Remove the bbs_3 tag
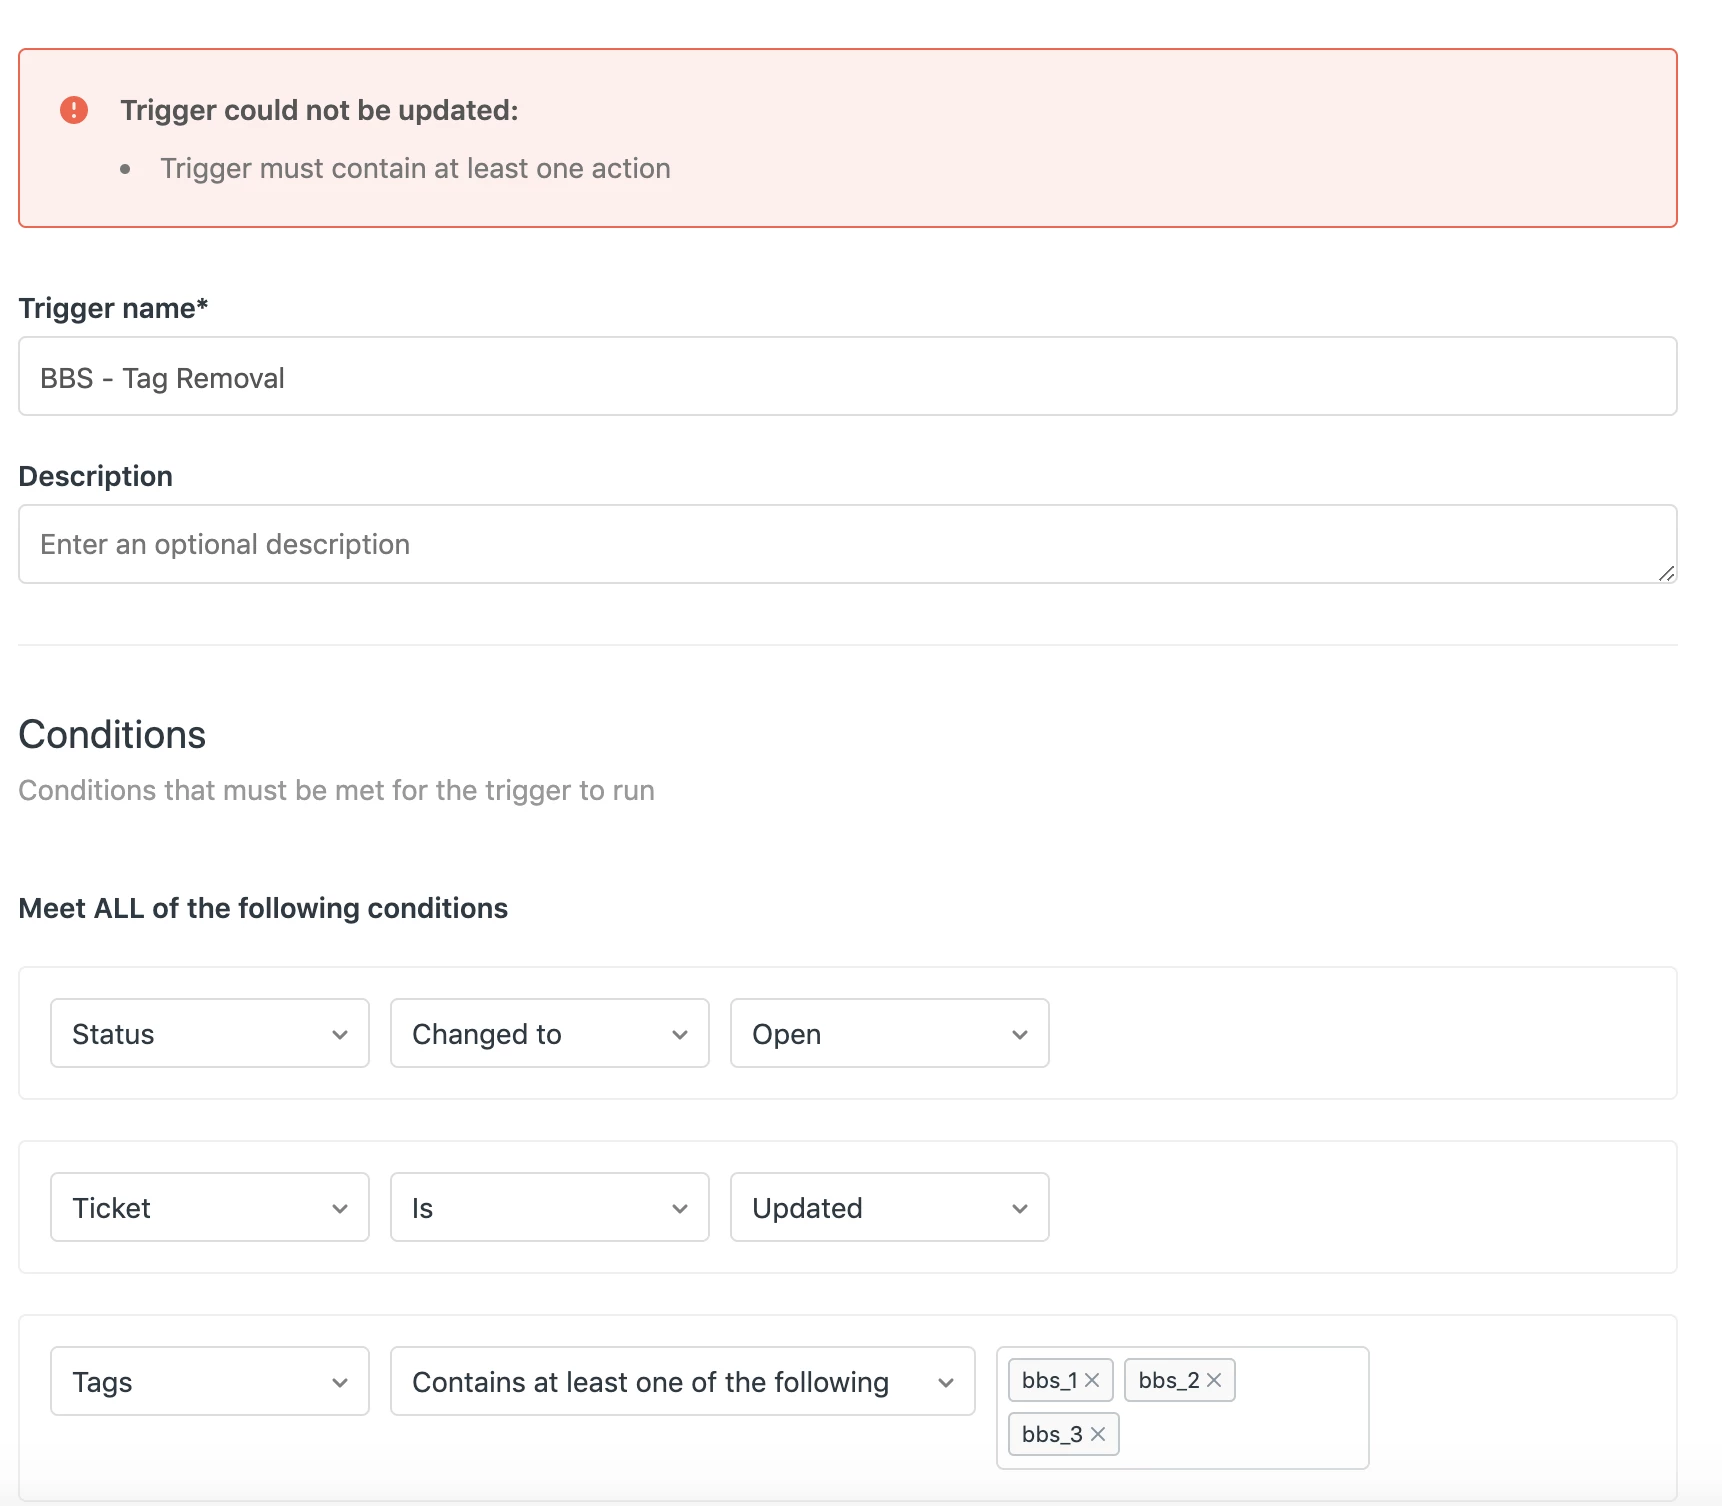1722x1506 pixels. point(1098,1434)
